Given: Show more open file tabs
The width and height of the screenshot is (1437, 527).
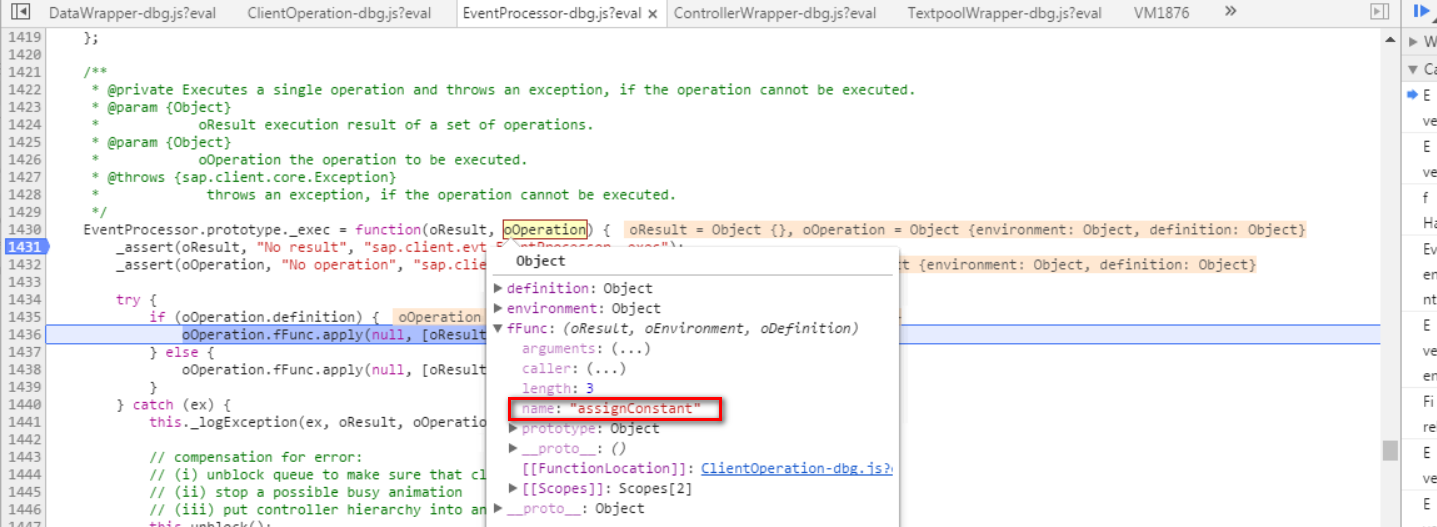Looking at the screenshot, I should [x=1230, y=11].
